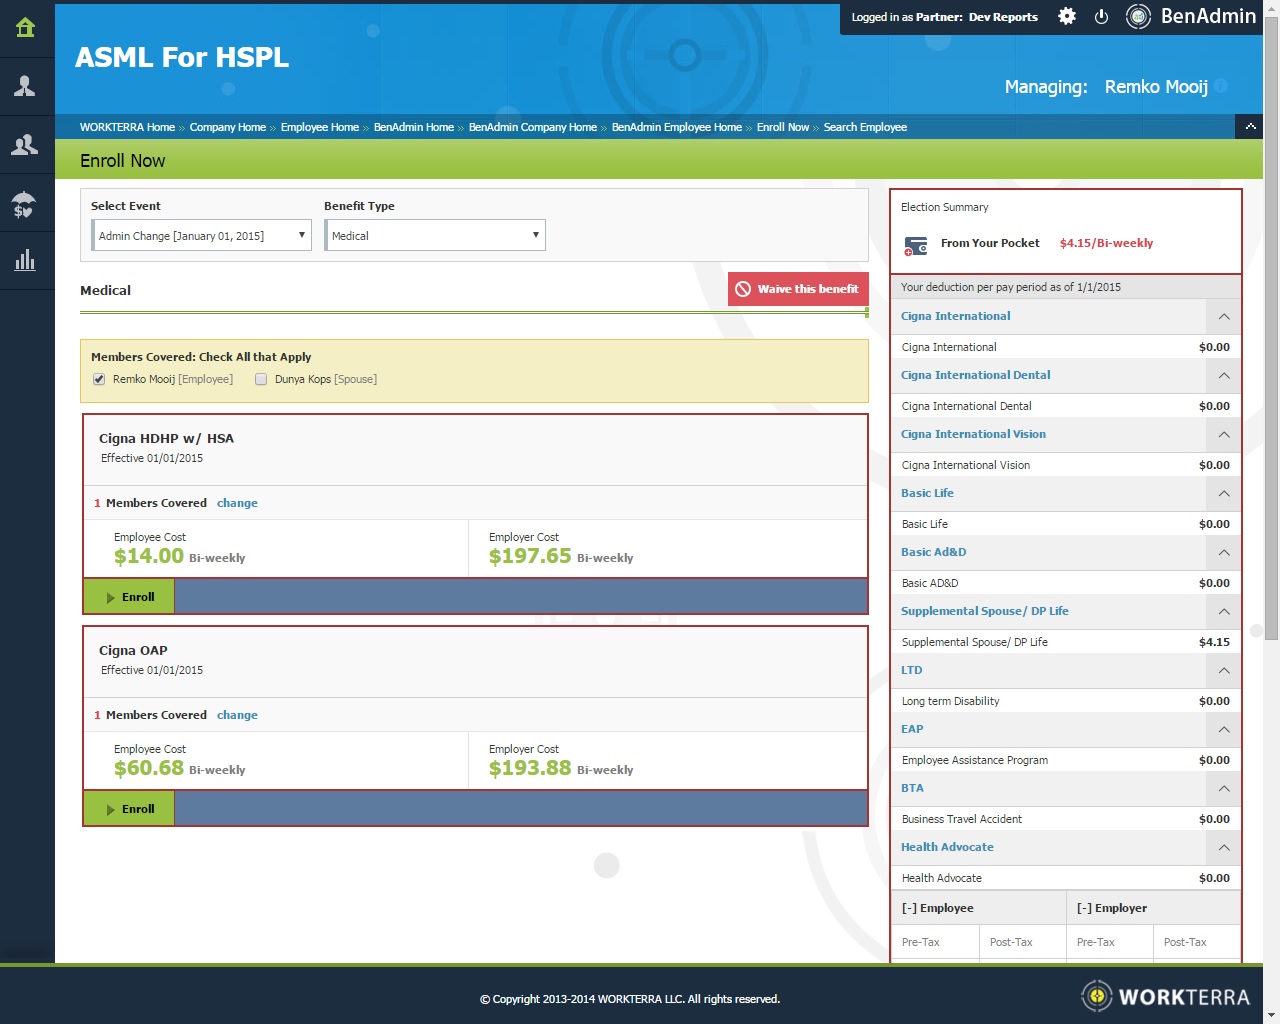Uncheck Remko Mooij employee checkbox
The height and width of the screenshot is (1024, 1280).
(x=99, y=379)
